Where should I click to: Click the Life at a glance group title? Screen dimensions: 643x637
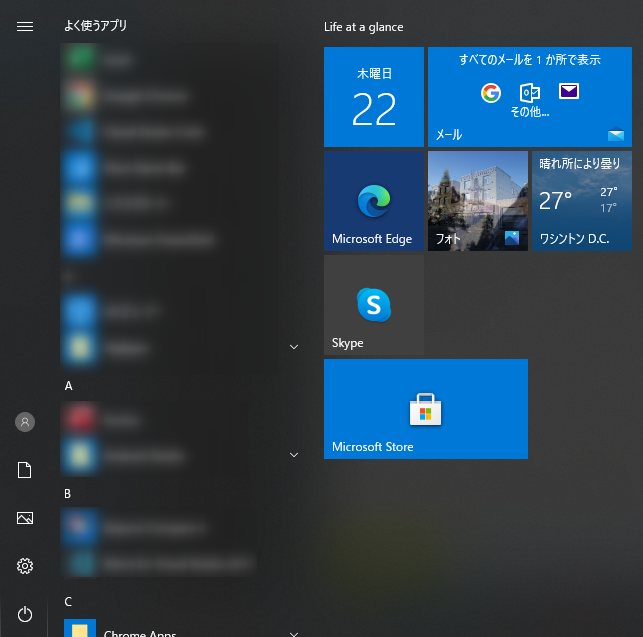tap(363, 27)
